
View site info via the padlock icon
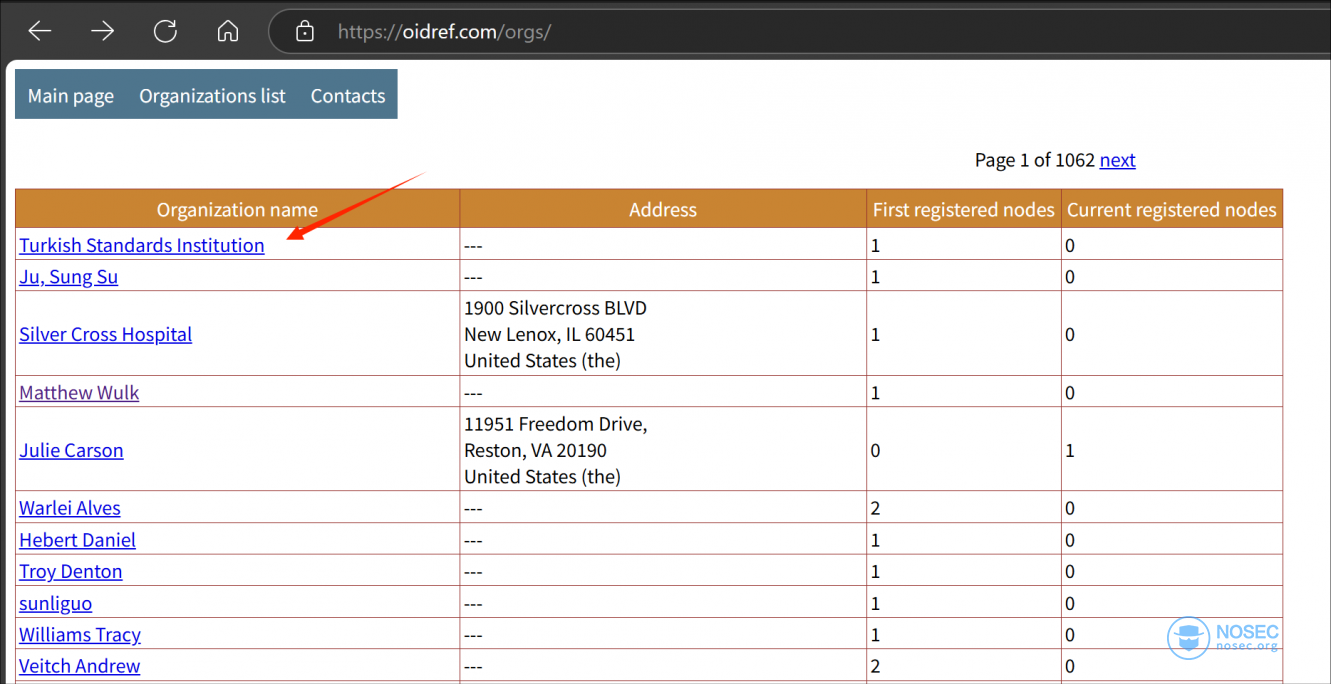click(305, 32)
